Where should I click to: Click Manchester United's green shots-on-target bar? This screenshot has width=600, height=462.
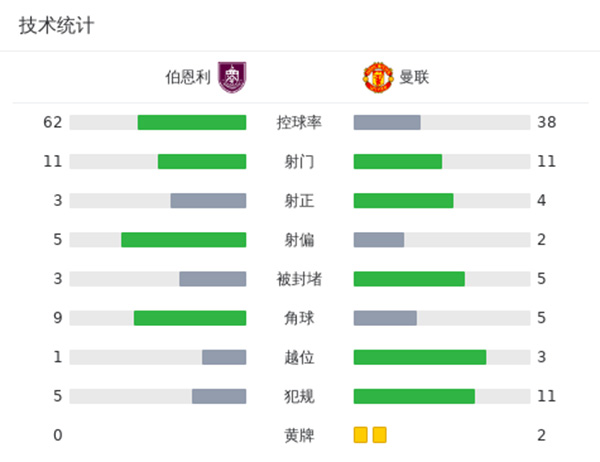click(403, 200)
